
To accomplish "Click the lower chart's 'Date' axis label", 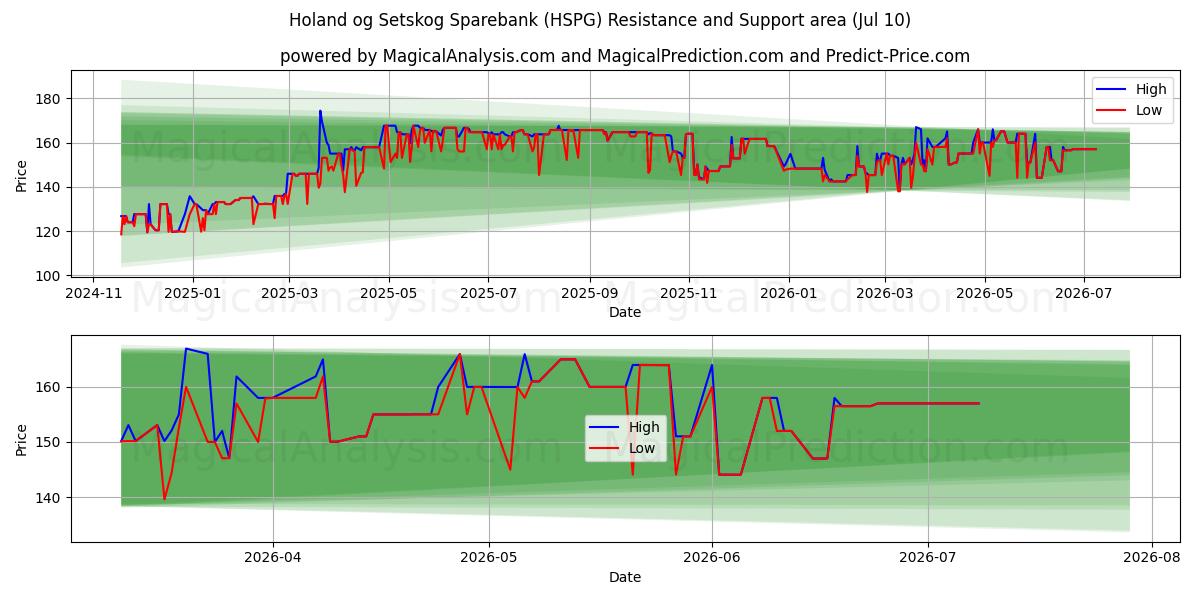I will (625, 578).
